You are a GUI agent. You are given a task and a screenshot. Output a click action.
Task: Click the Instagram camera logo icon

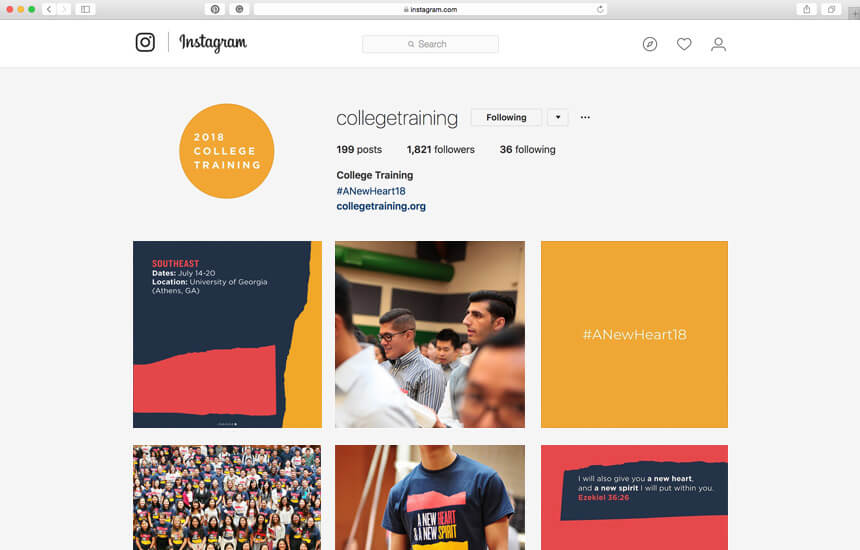[145, 42]
